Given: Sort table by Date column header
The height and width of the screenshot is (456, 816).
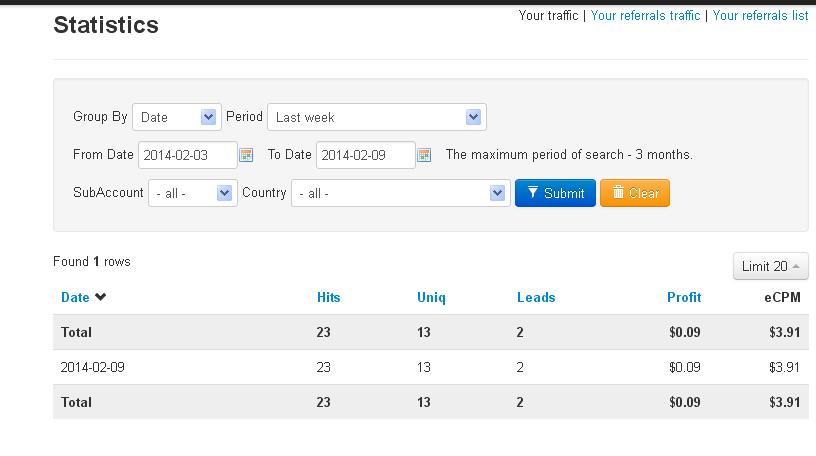Looking at the screenshot, I should [x=75, y=297].
